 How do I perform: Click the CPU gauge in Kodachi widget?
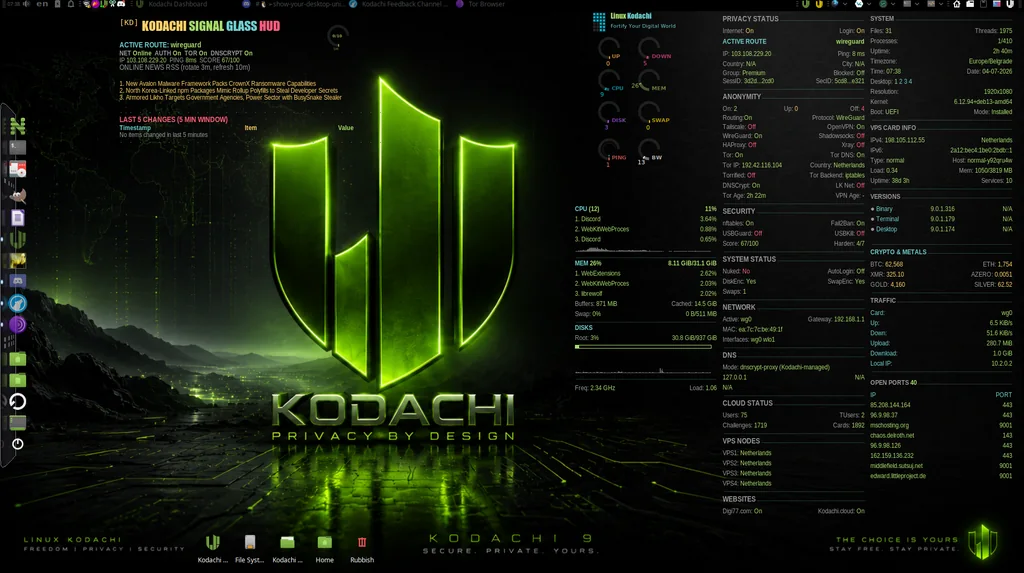tap(610, 81)
